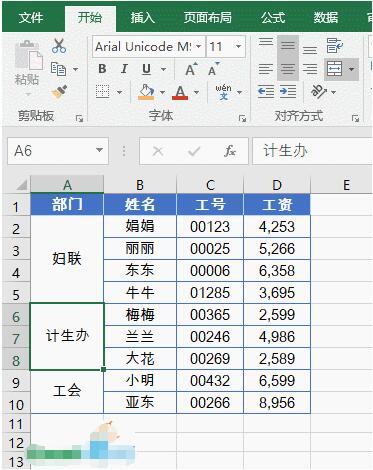Screen dimensions: 373x470
Task: Open the Paste options dropdown arrow
Action: [x=28, y=94]
